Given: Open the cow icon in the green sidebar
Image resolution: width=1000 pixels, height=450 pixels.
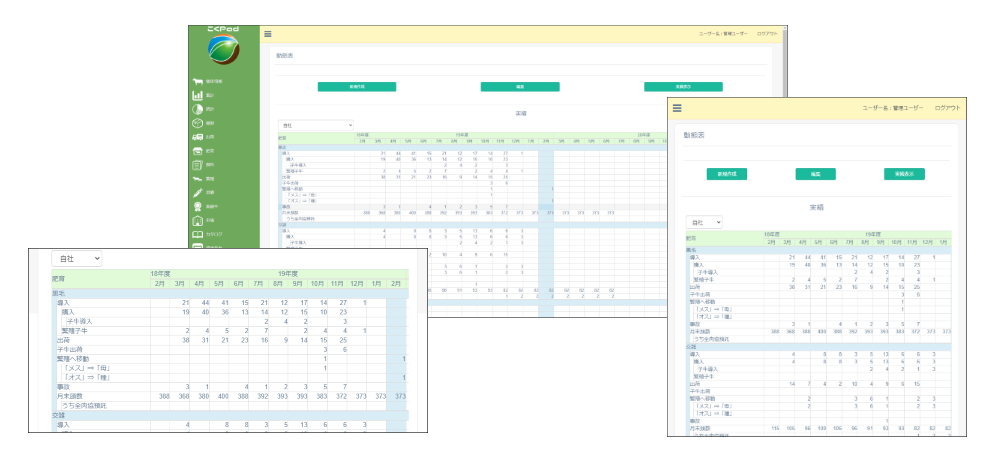Looking at the screenshot, I should (197, 82).
